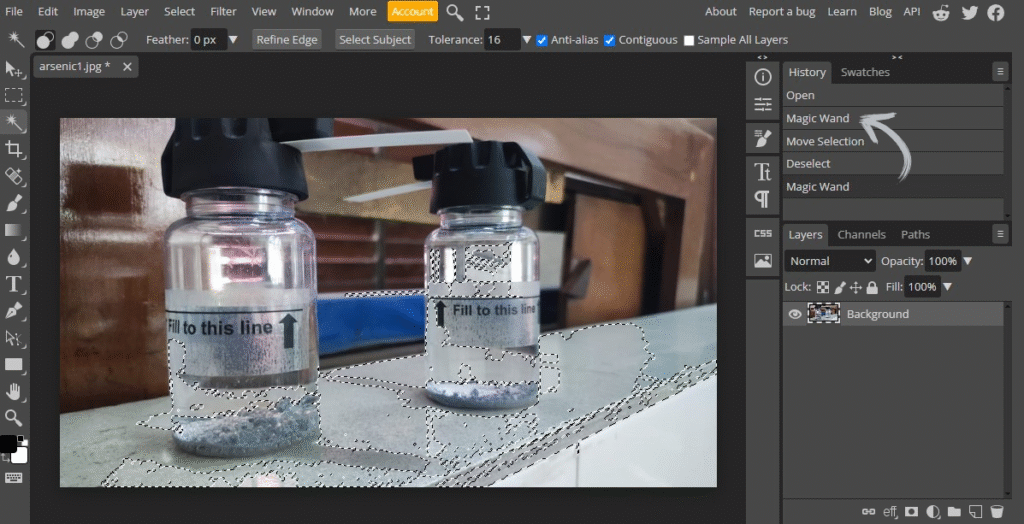Open the Filter menu
This screenshot has width=1024, height=524.
tap(223, 12)
